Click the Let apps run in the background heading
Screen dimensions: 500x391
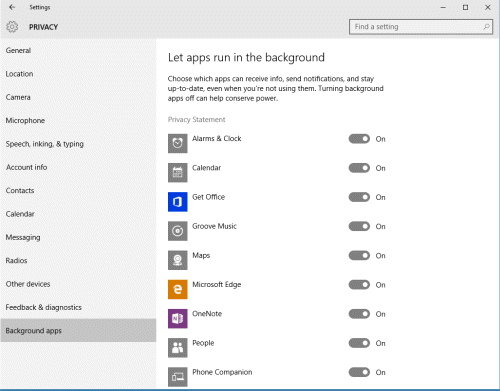click(x=246, y=58)
